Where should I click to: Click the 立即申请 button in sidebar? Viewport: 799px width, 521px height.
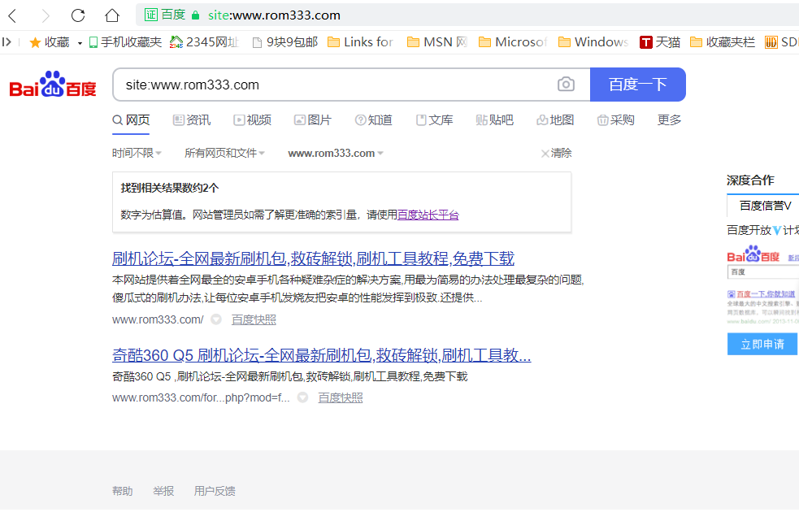click(x=762, y=344)
